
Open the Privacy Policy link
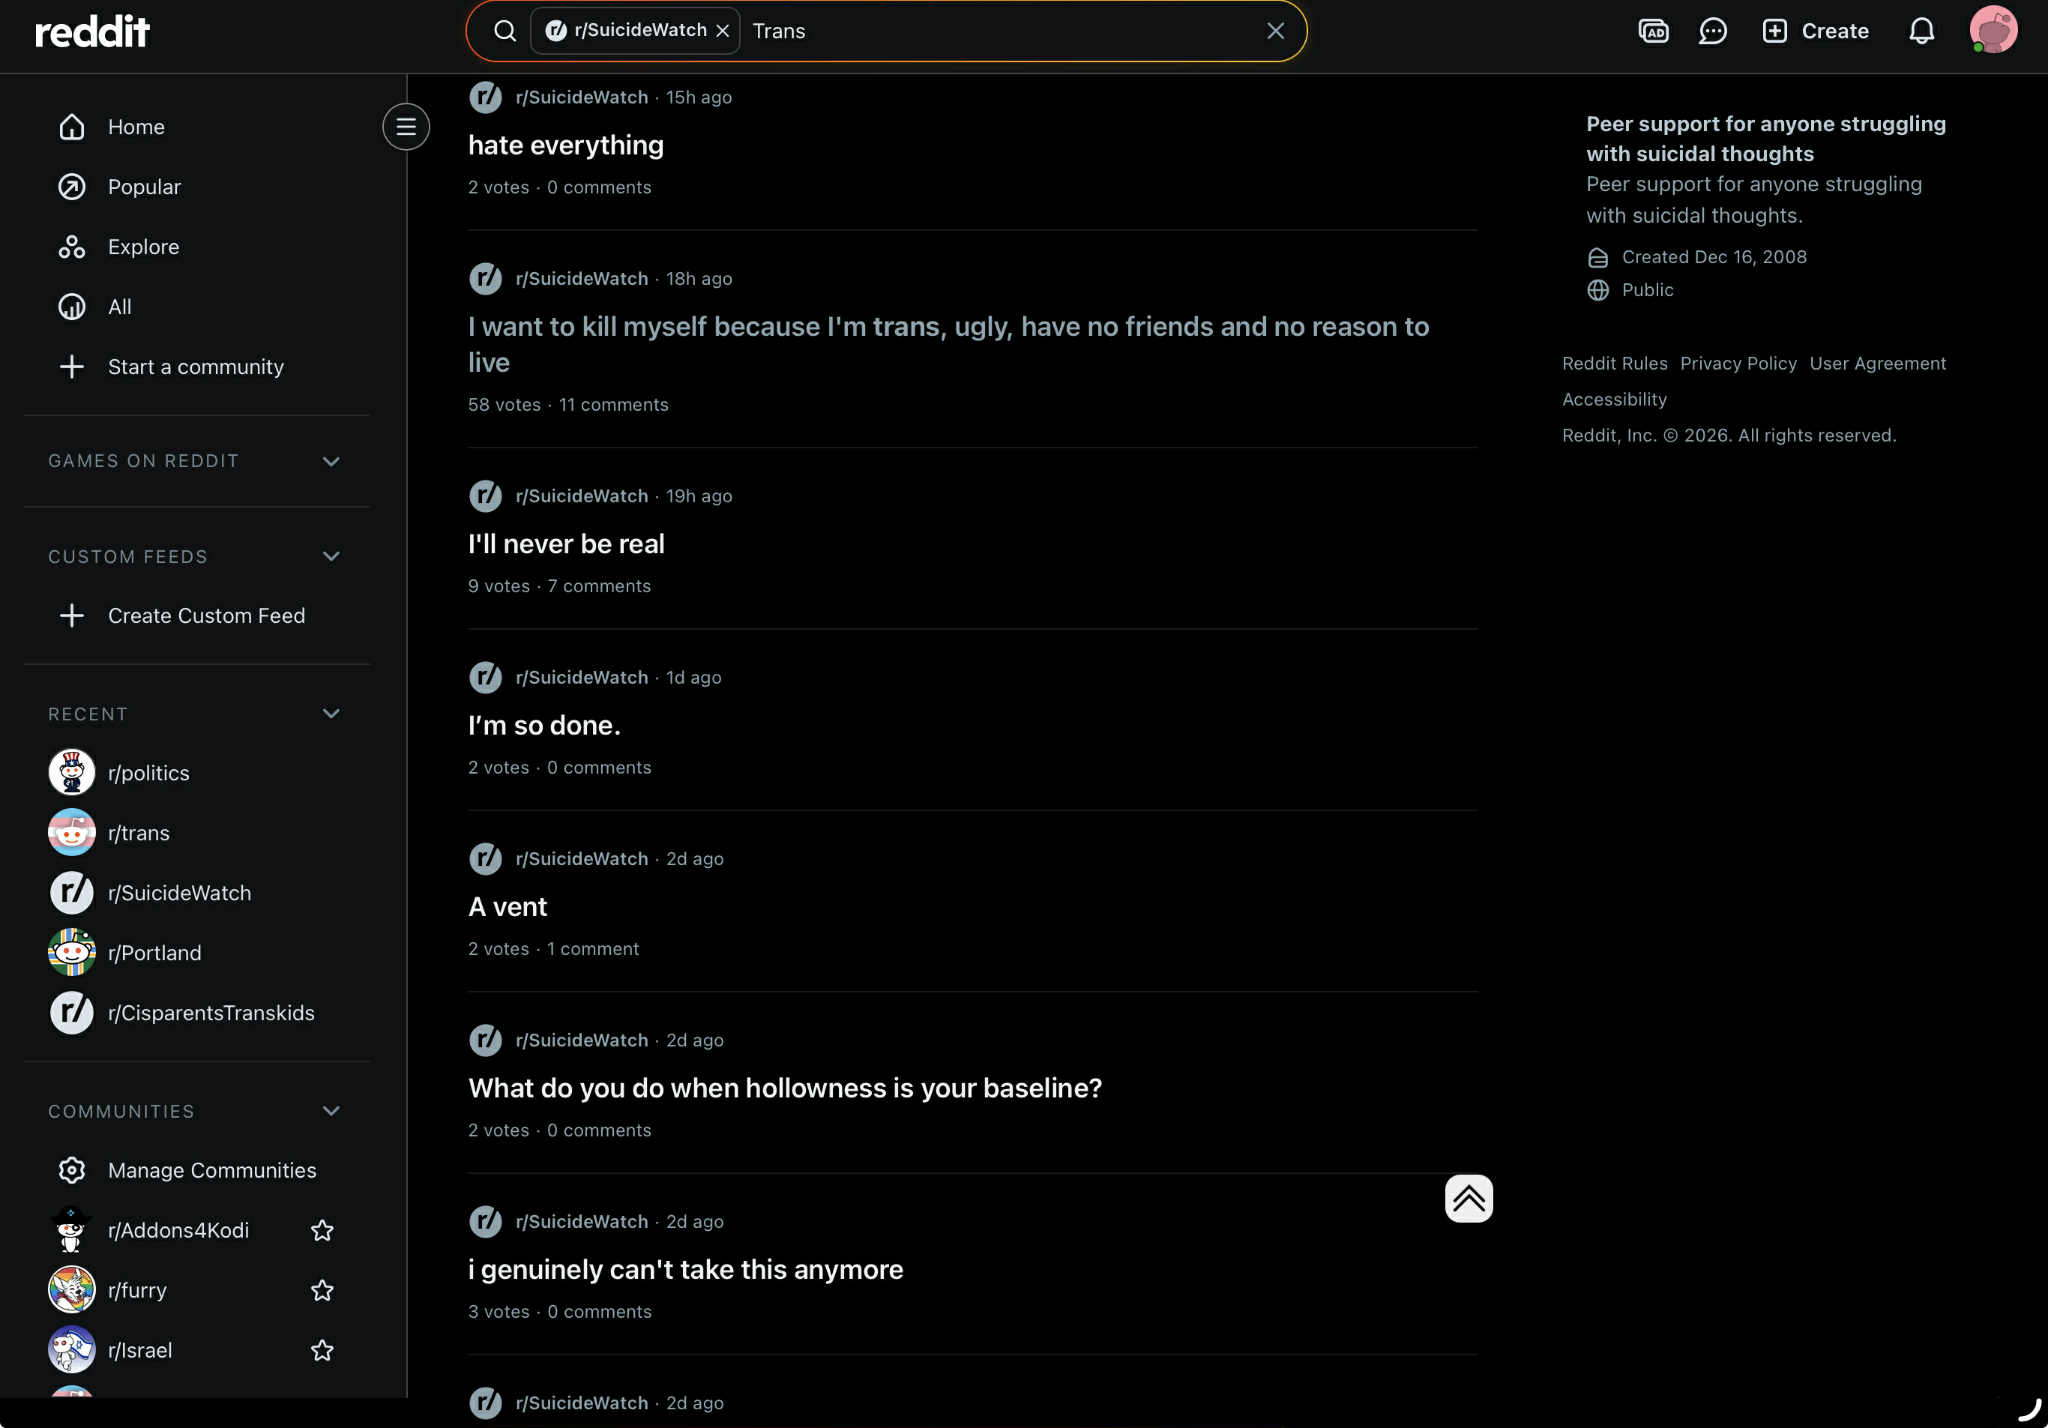[1738, 363]
